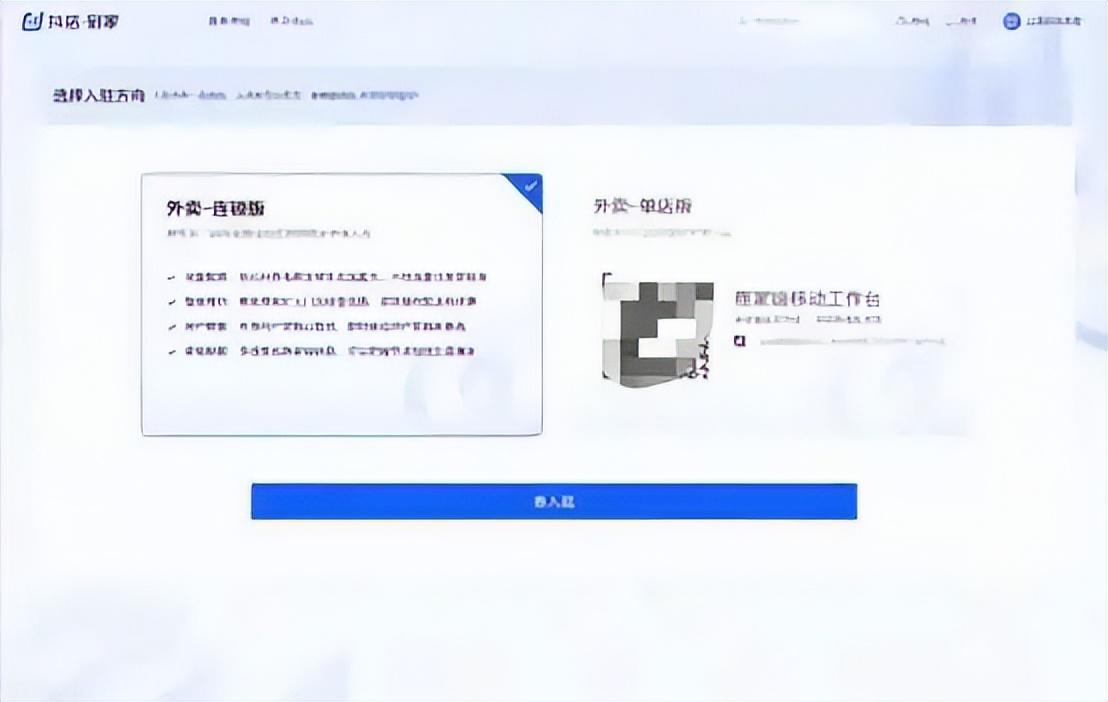Open the second header navigation item
The image size is (1108, 702).
point(291,21)
